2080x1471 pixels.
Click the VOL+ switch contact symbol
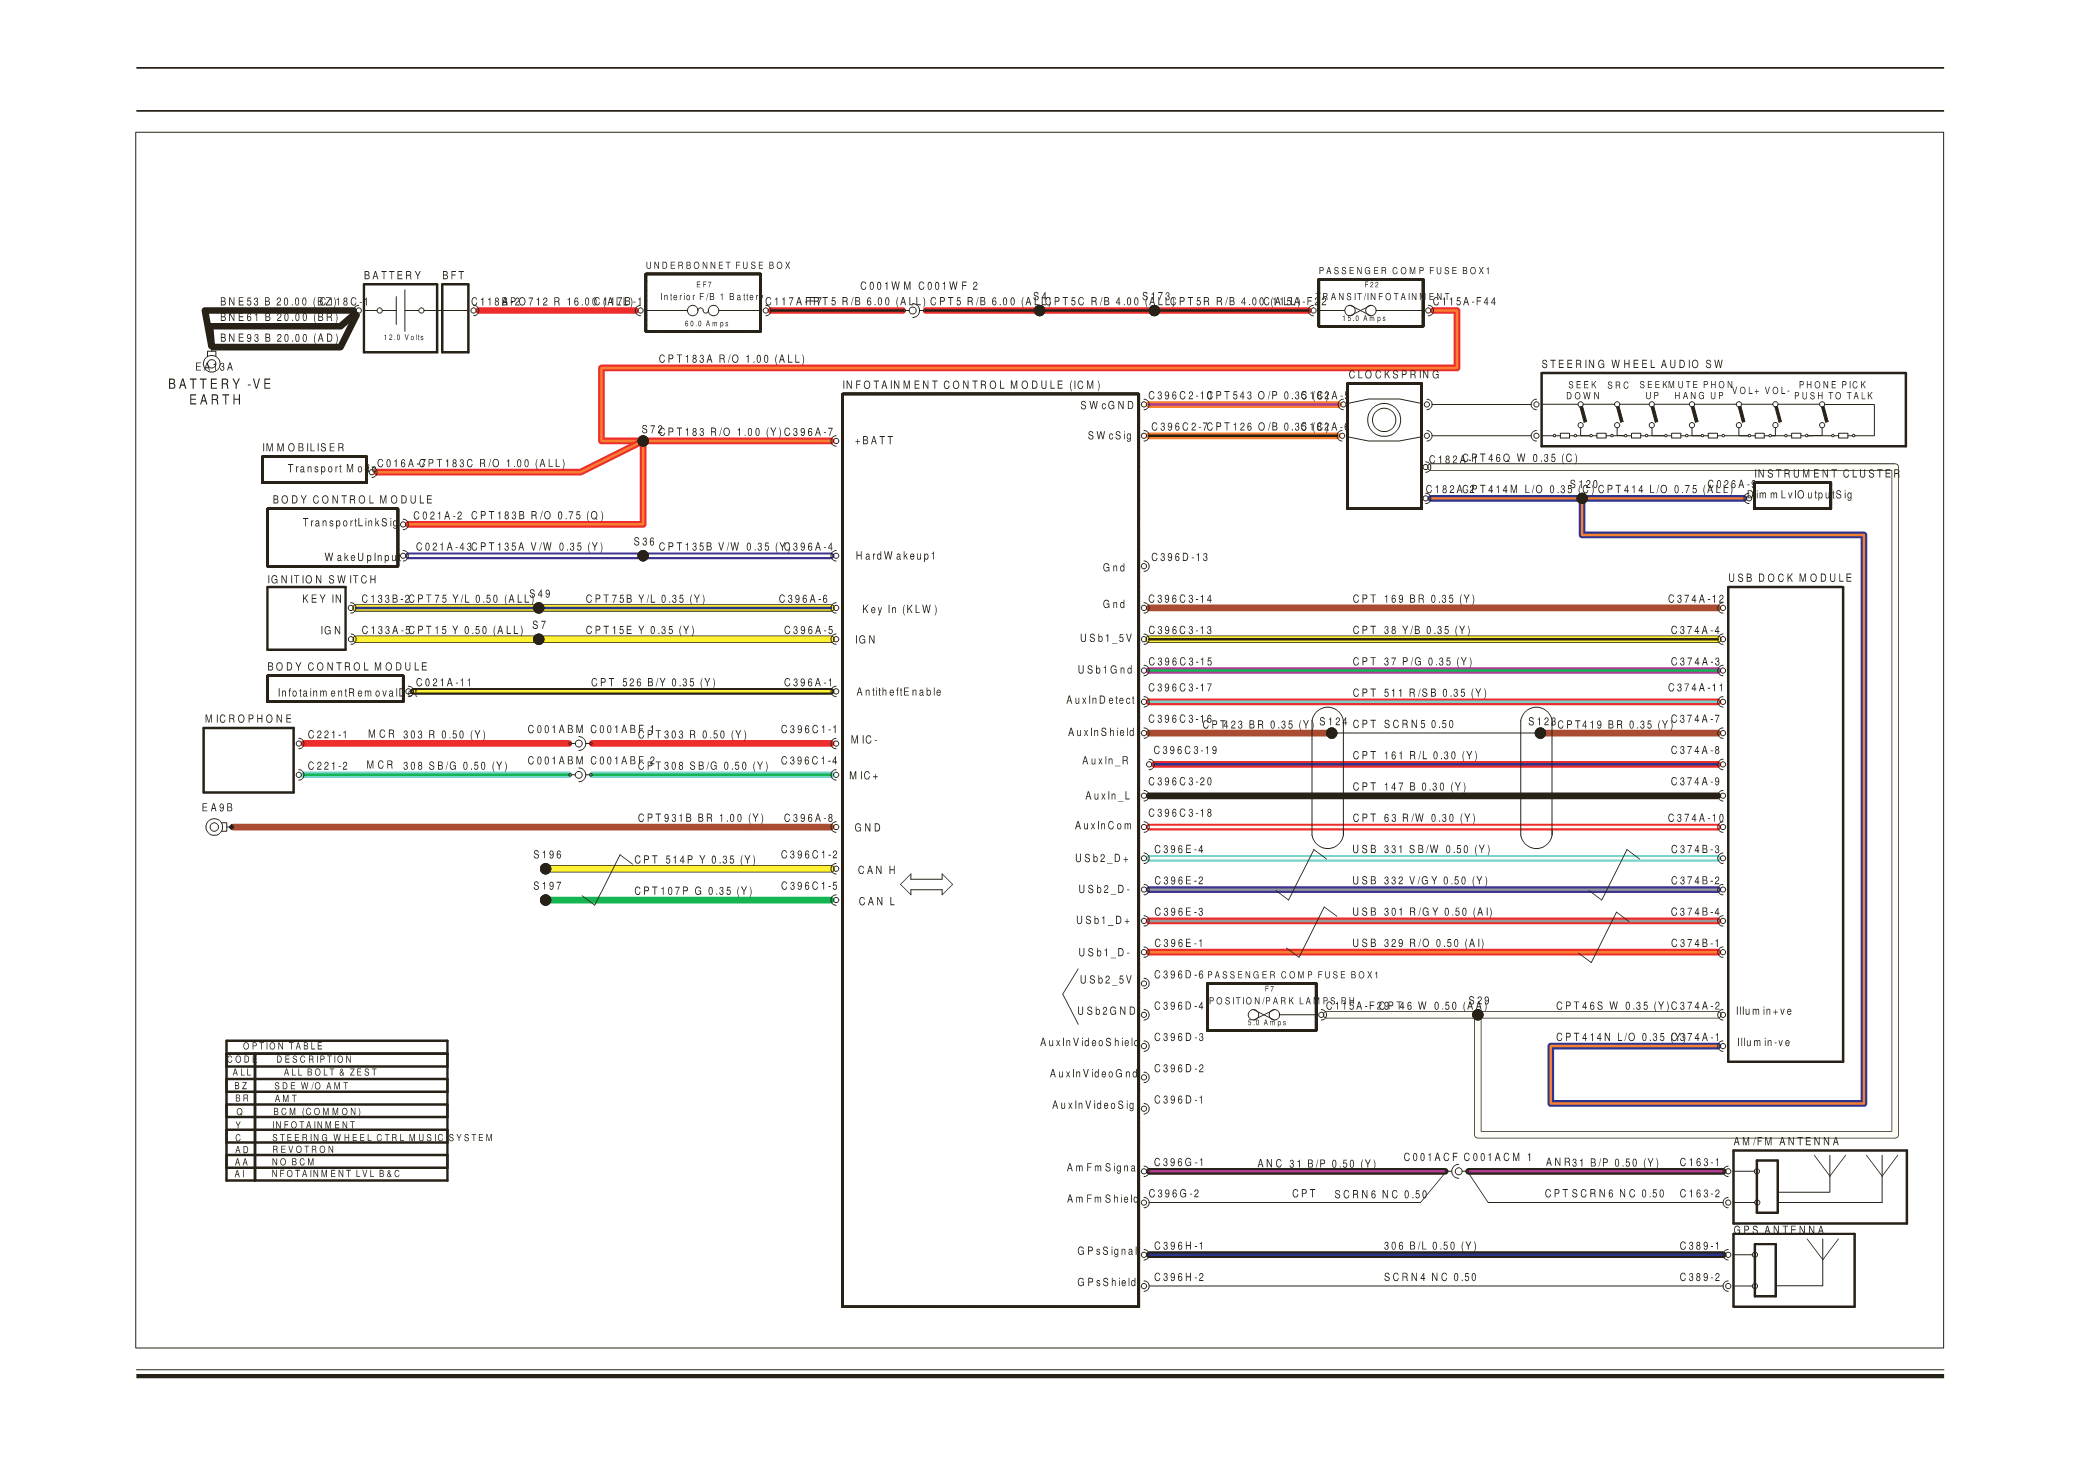coord(1740,413)
